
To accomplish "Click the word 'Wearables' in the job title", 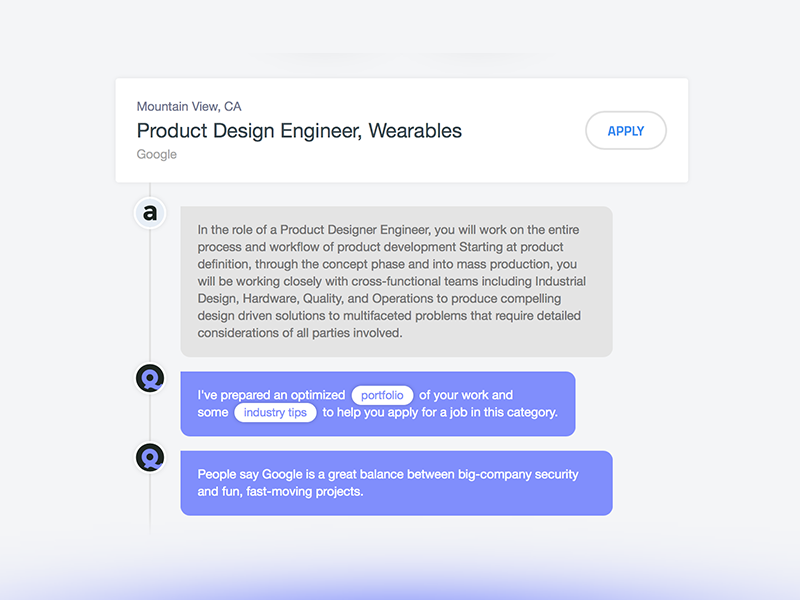I will (415, 131).
